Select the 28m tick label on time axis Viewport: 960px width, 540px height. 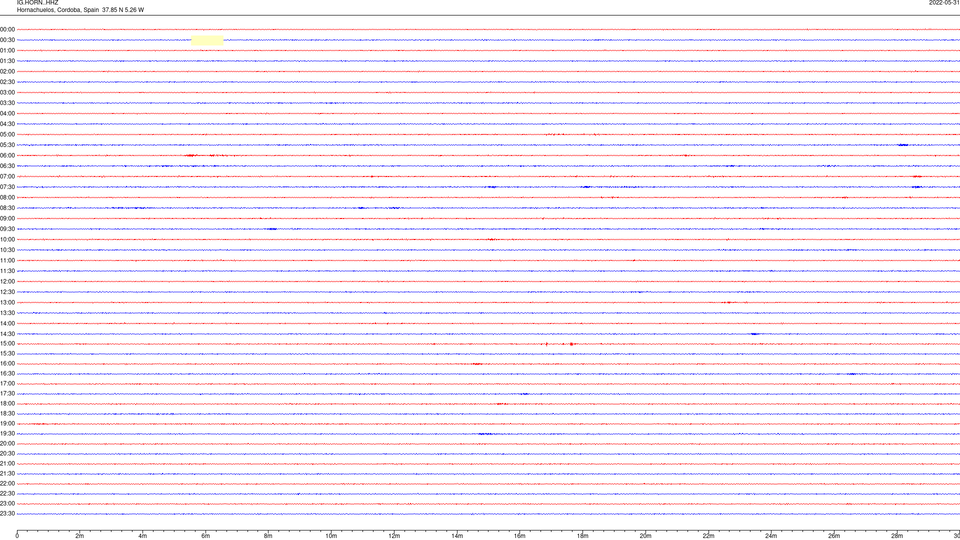pyautogui.click(x=897, y=536)
